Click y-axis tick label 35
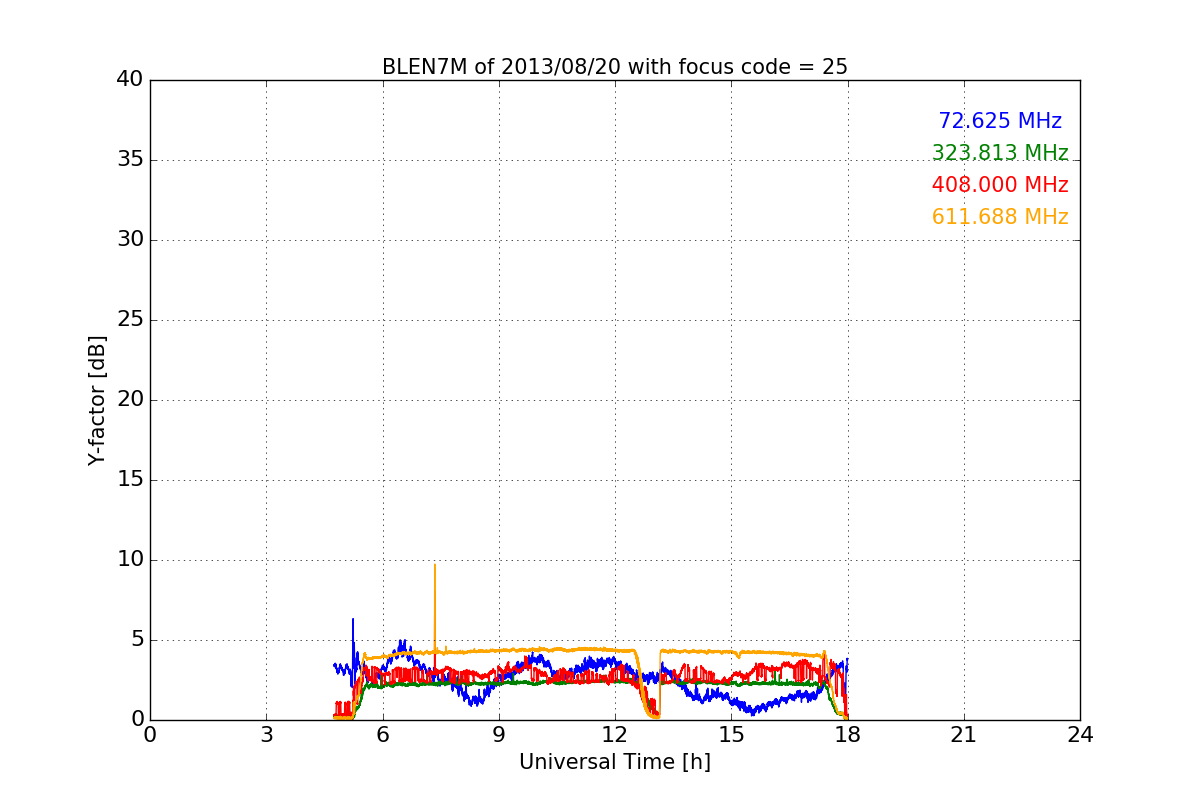The height and width of the screenshot is (800, 1200). click(x=130, y=160)
